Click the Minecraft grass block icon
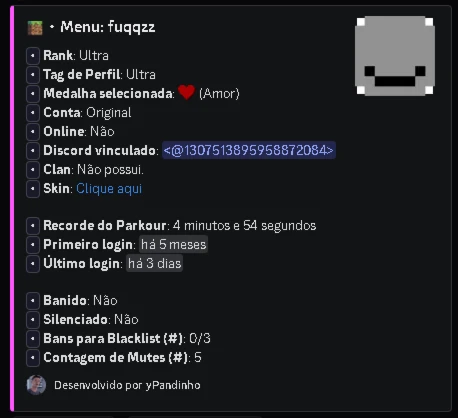Screen dimensions: 458x418 (35, 28)
